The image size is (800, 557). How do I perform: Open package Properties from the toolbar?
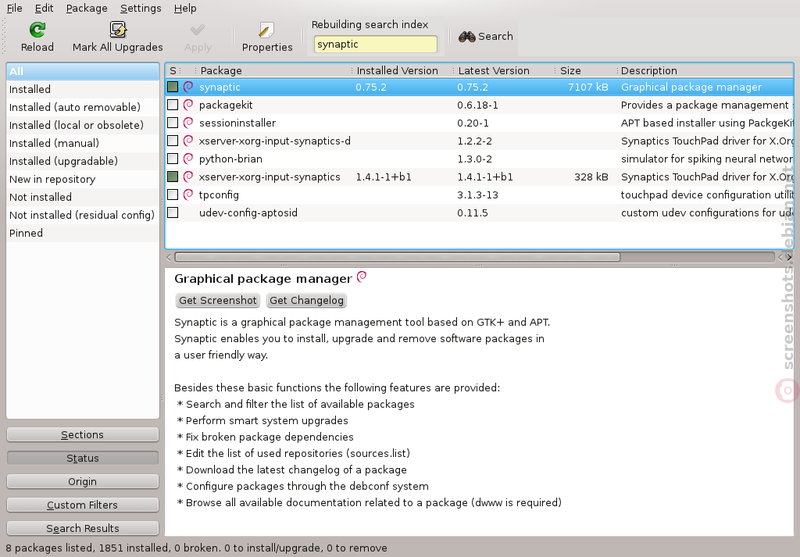click(267, 37)
